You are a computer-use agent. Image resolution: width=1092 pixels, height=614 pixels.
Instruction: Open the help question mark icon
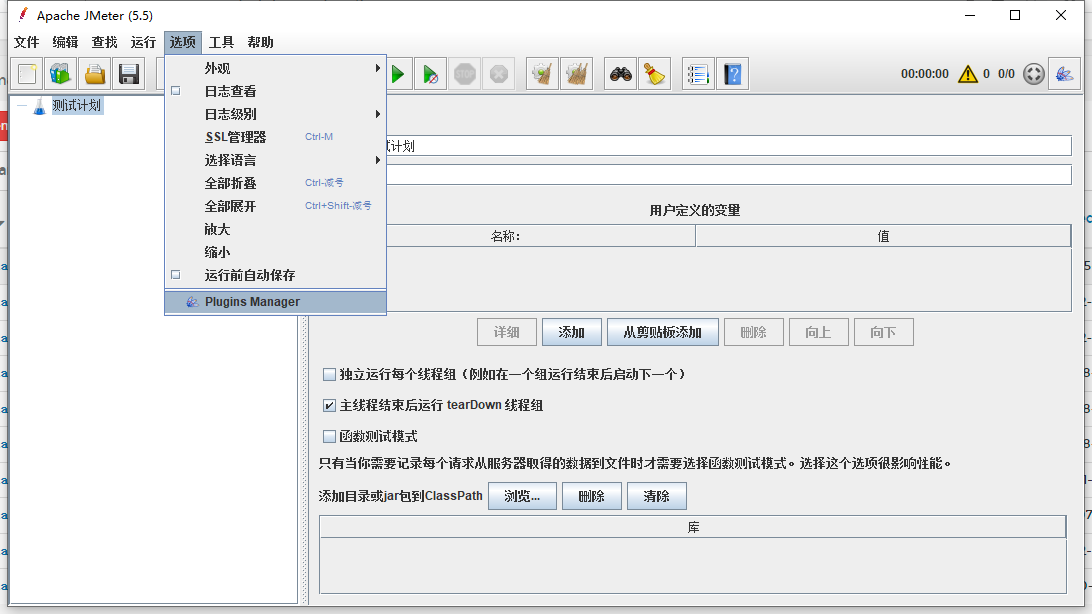click(x=733, y=74)
